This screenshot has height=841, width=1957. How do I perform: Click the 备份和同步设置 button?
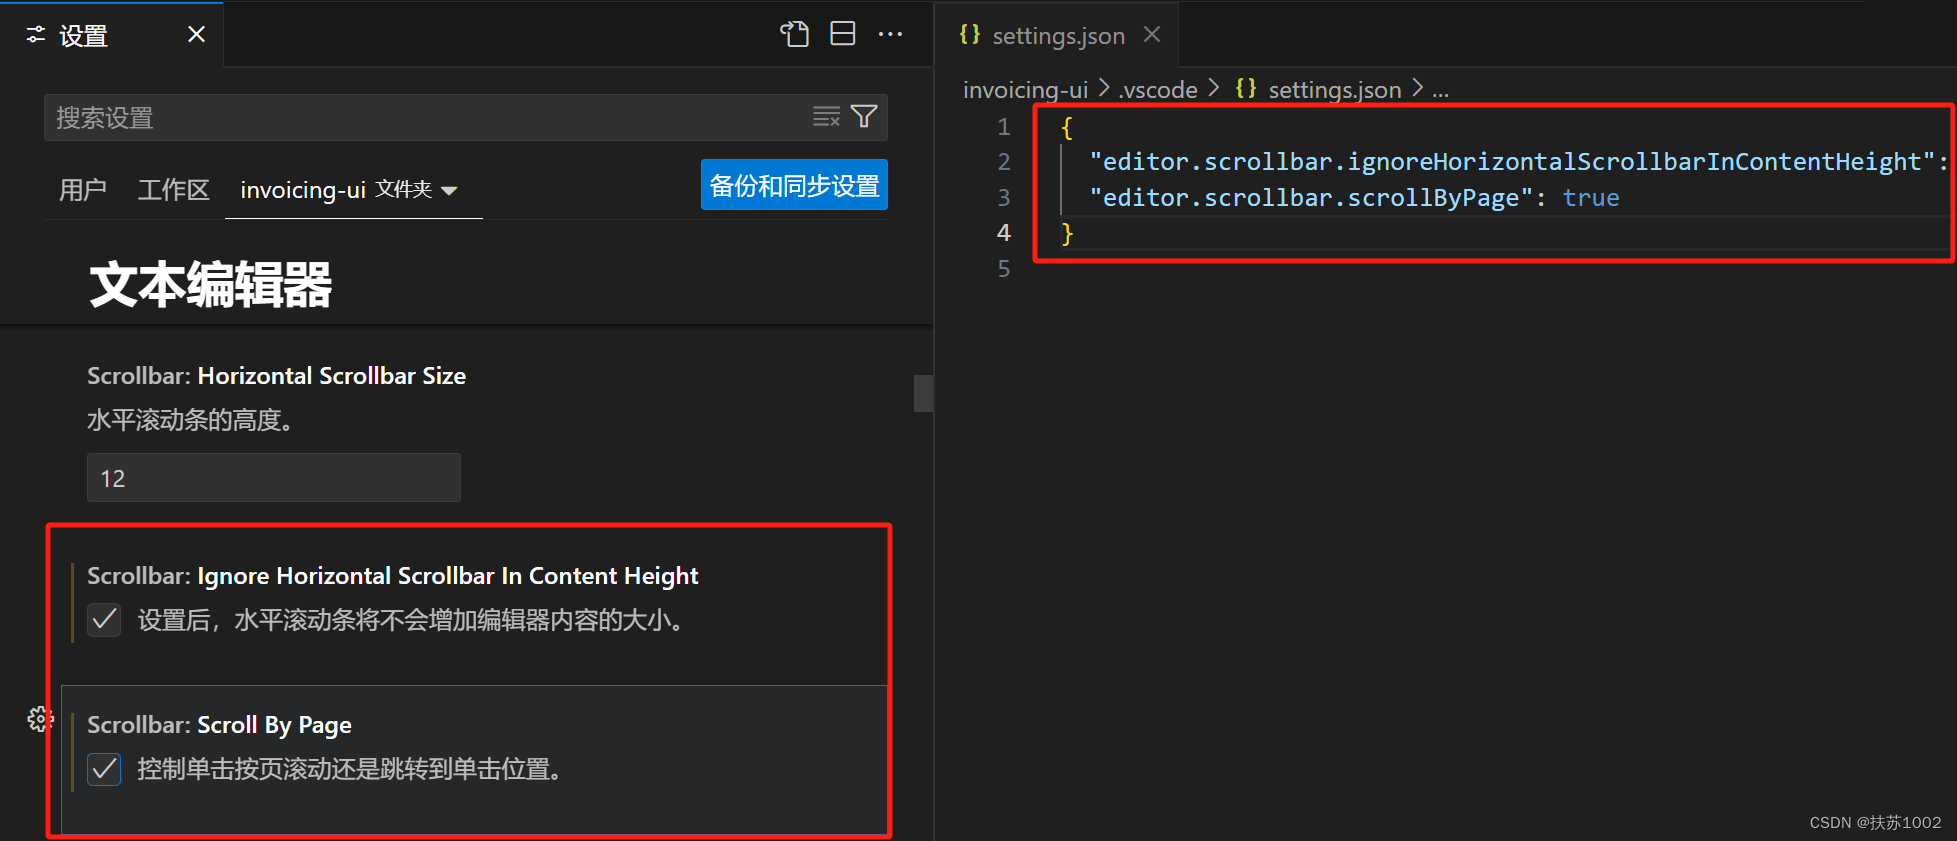[794, 185]
